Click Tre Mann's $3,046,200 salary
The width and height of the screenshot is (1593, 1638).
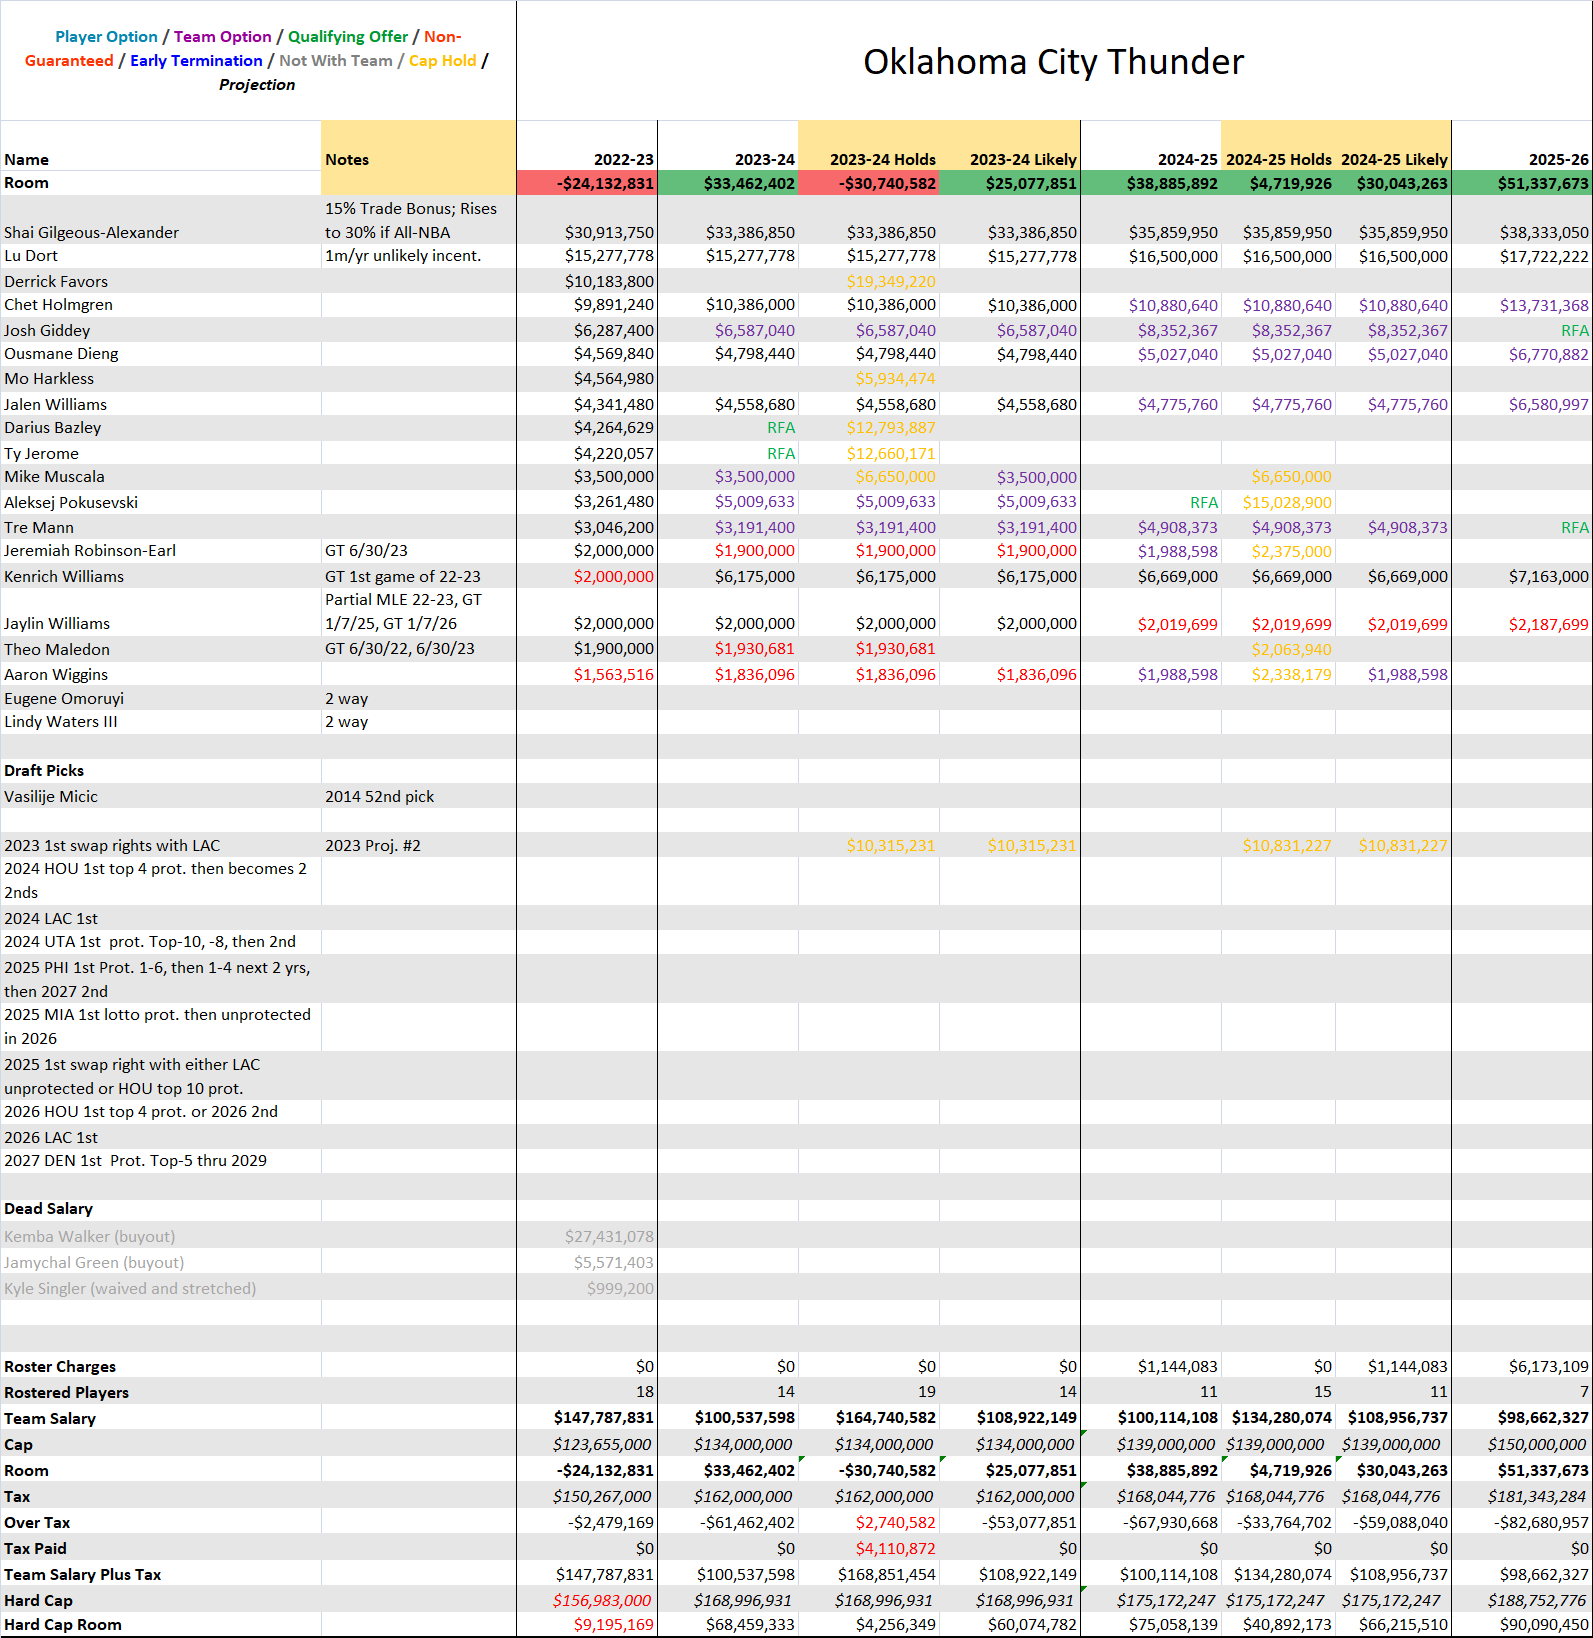point(613,527)
